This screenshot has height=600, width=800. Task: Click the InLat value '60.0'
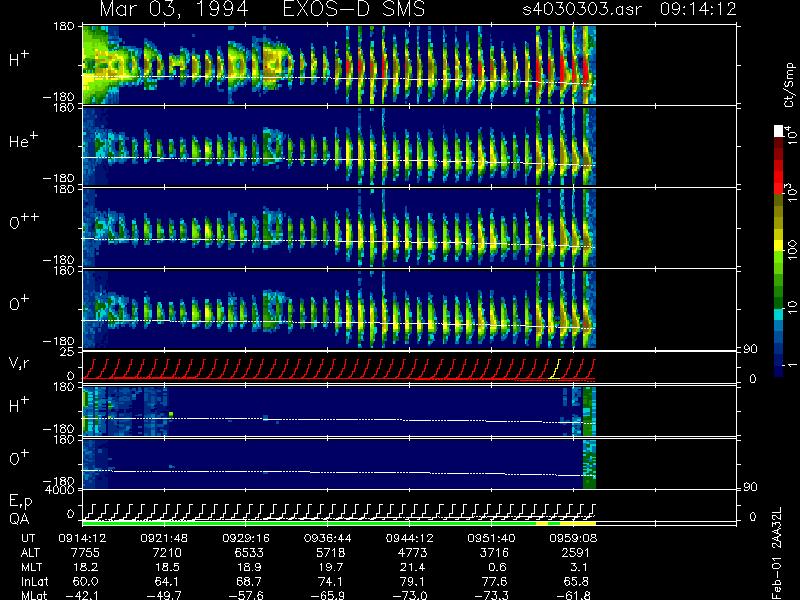(85, 582)
